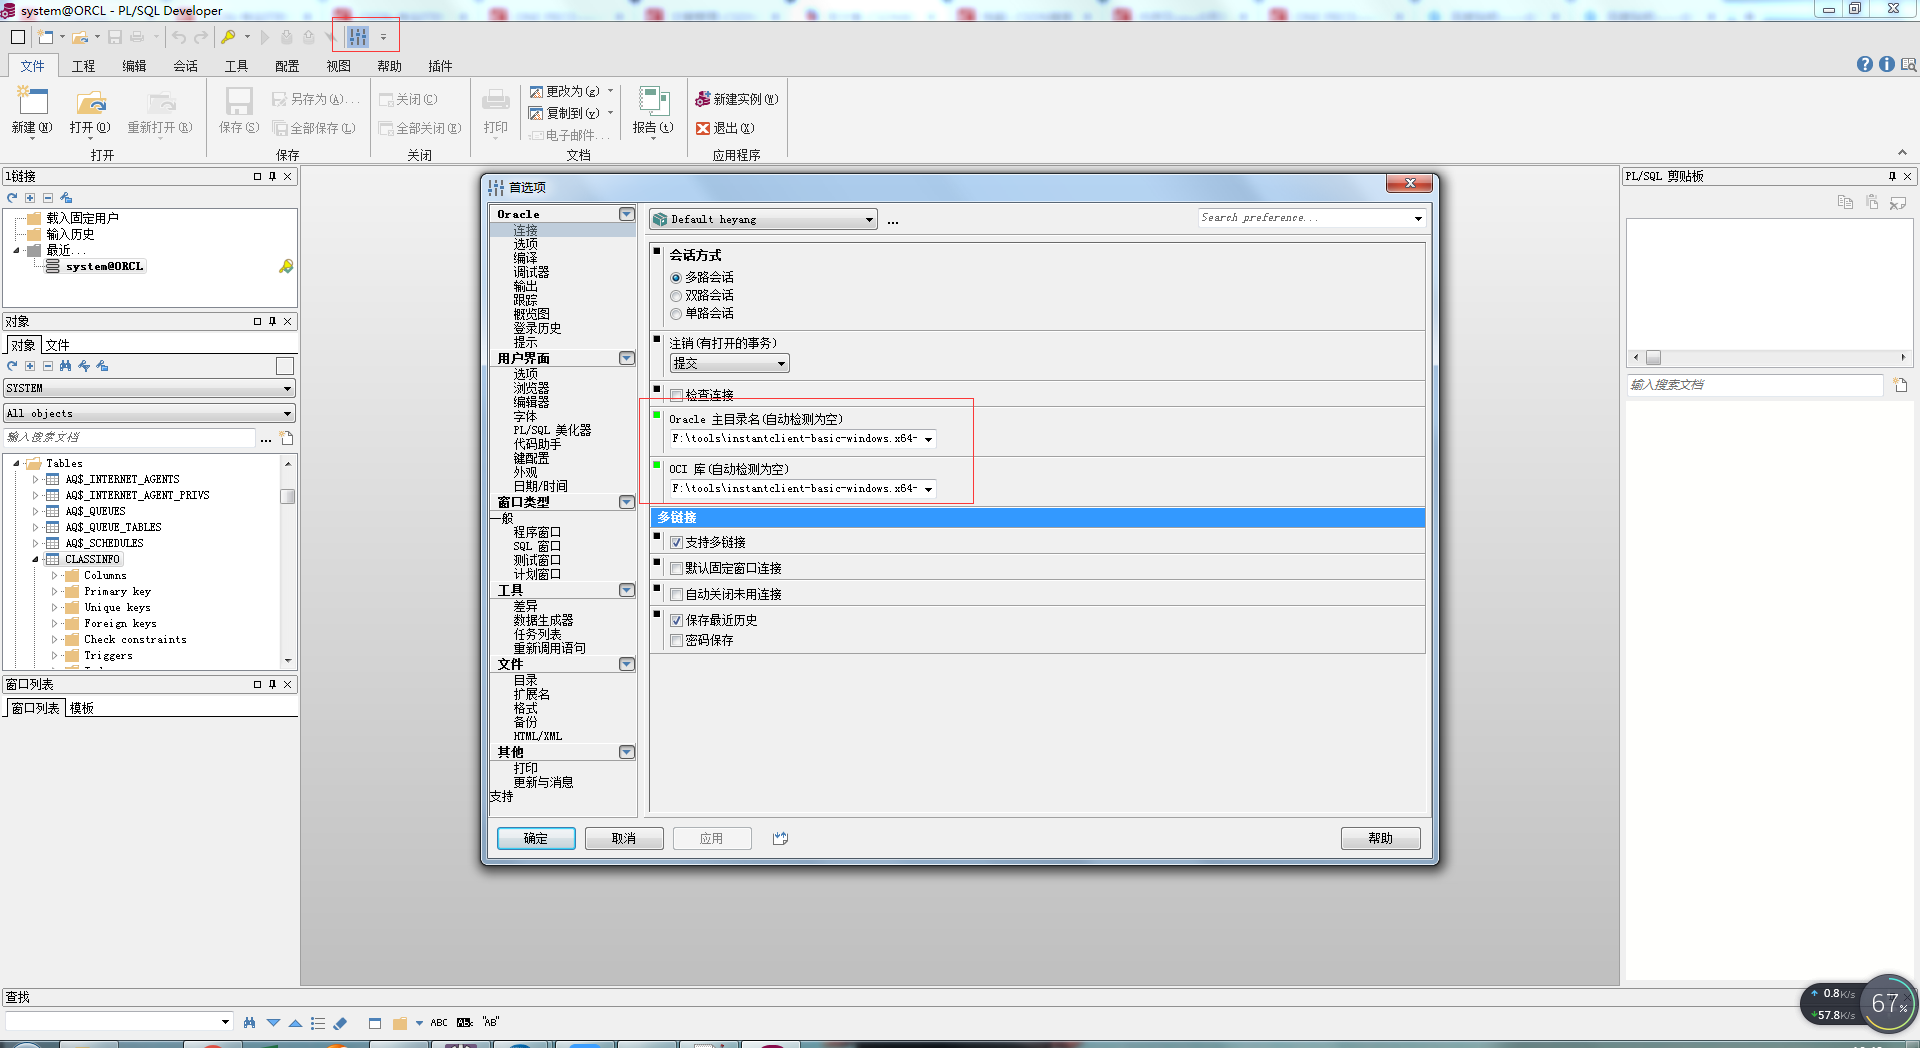Click new document icon beside object search
Image resolution: width=1920 pixels, height=1048 pixels.
click(x=287, y=438)
